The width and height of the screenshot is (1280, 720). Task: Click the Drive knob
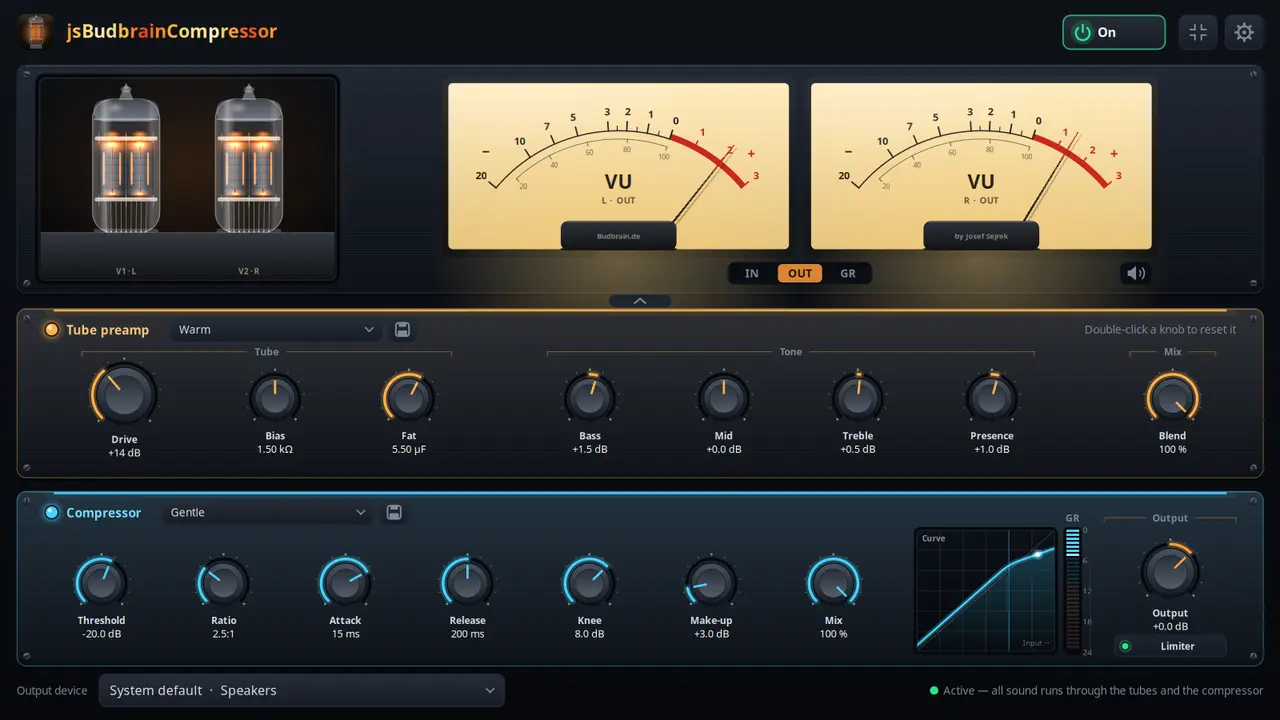pos(124,395)
